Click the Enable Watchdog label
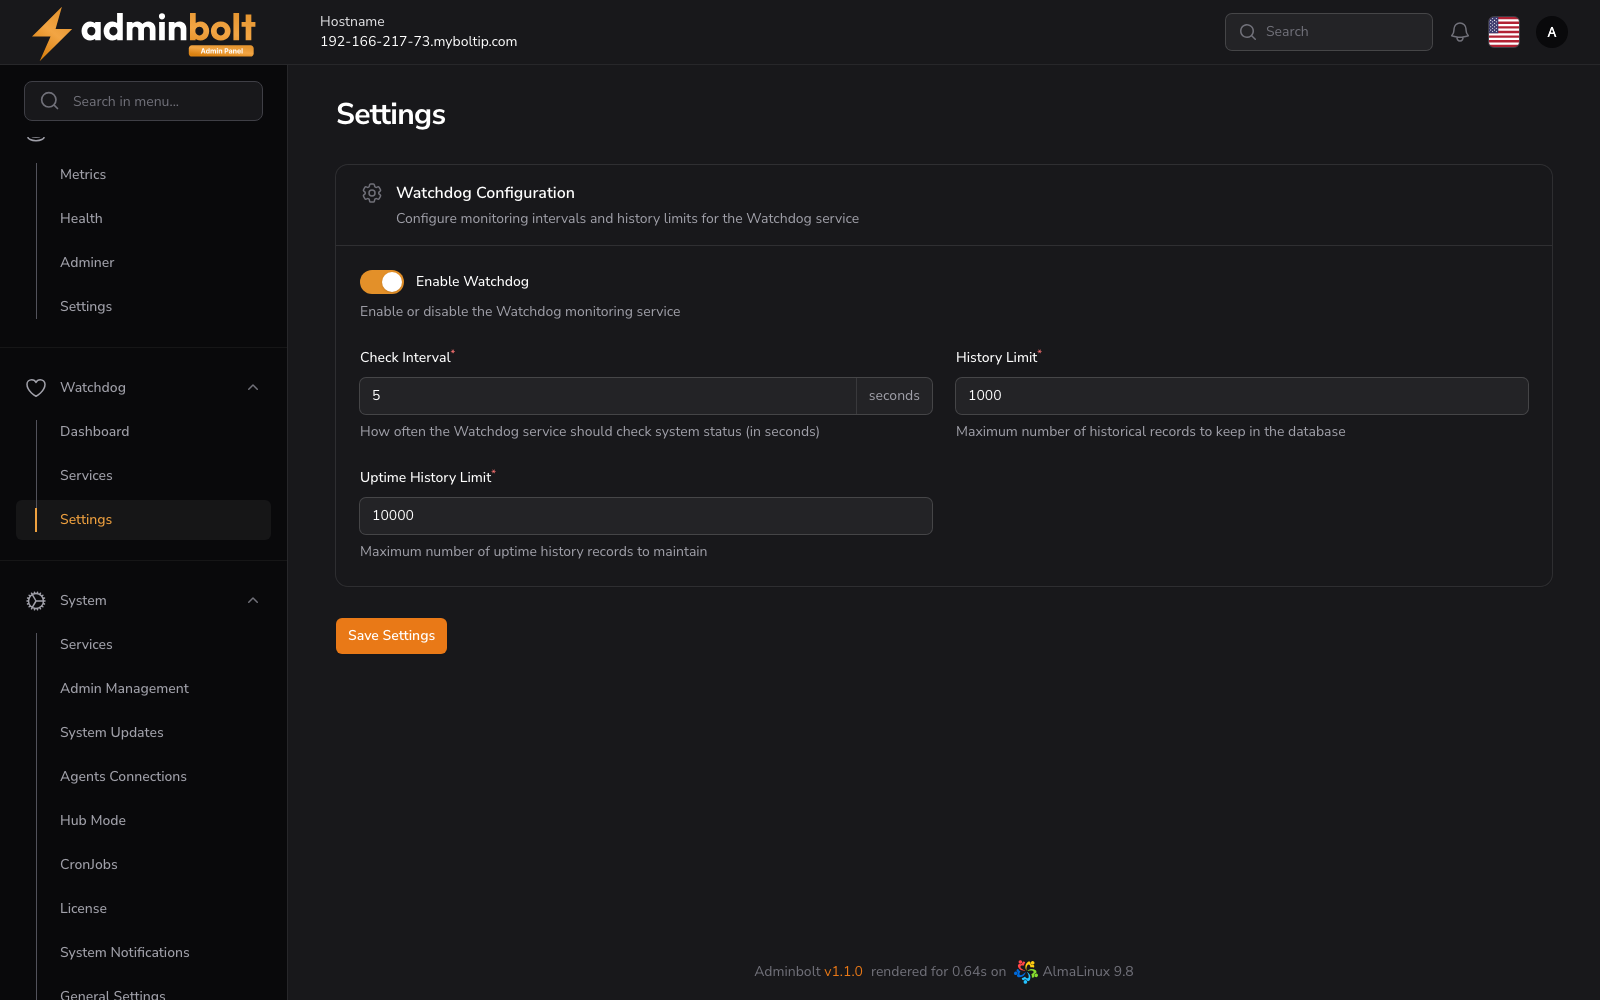 (472, 282)
